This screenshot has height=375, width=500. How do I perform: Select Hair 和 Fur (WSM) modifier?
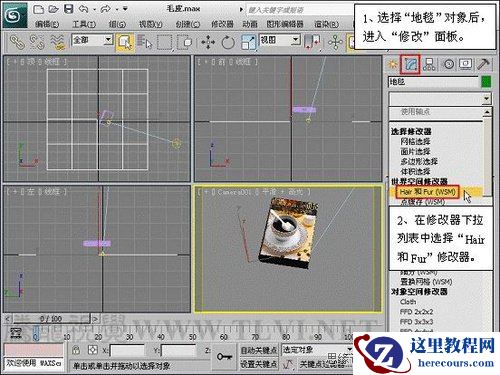pyautogui.click(x=427, y=192)
